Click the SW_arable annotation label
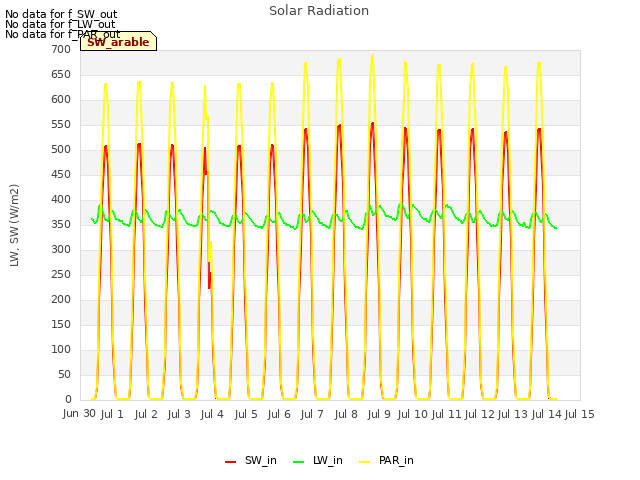Viewport: 640px width, 480px height. [118, 42]
